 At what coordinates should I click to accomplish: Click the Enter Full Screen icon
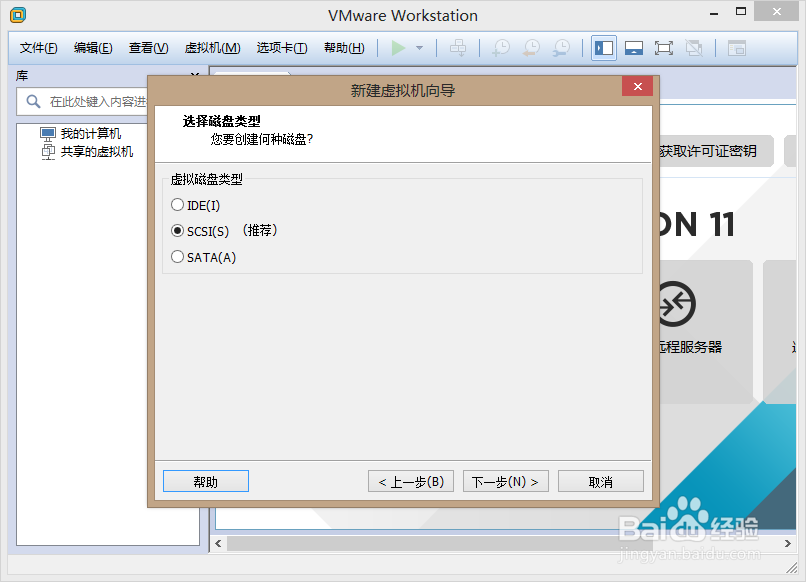point(664,48)
